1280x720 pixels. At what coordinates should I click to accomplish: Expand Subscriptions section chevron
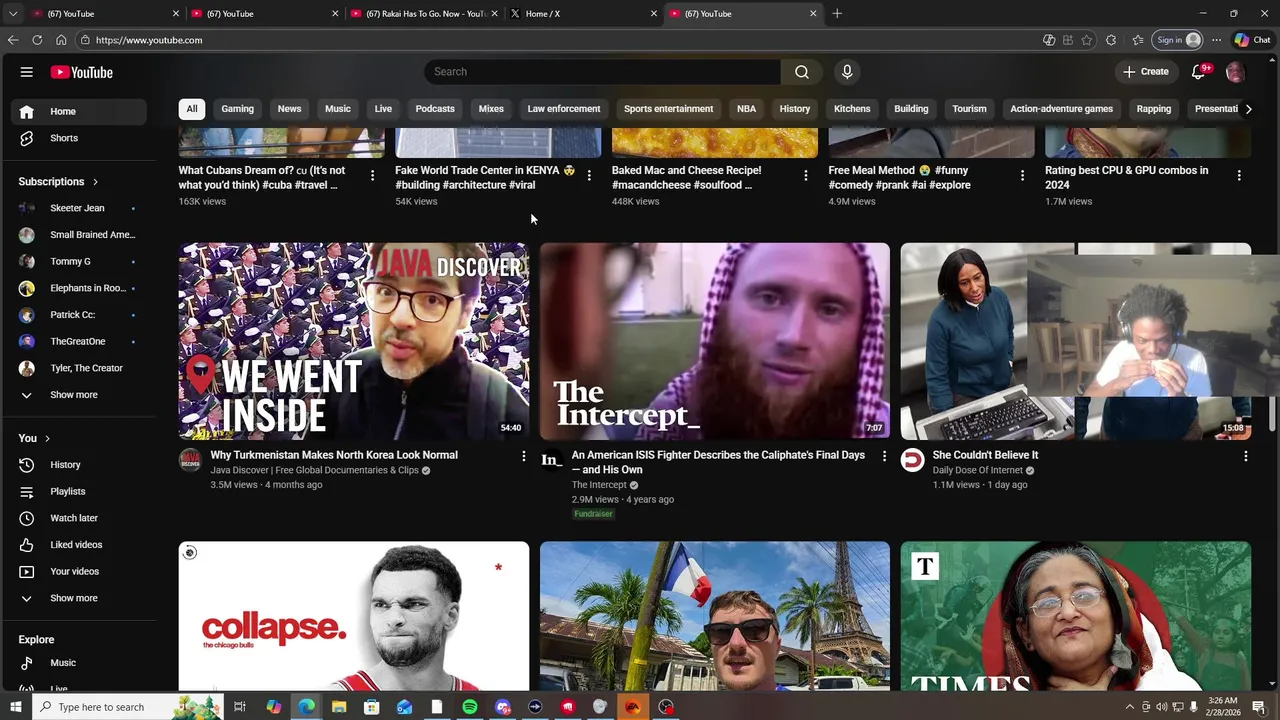coord(95,182)
